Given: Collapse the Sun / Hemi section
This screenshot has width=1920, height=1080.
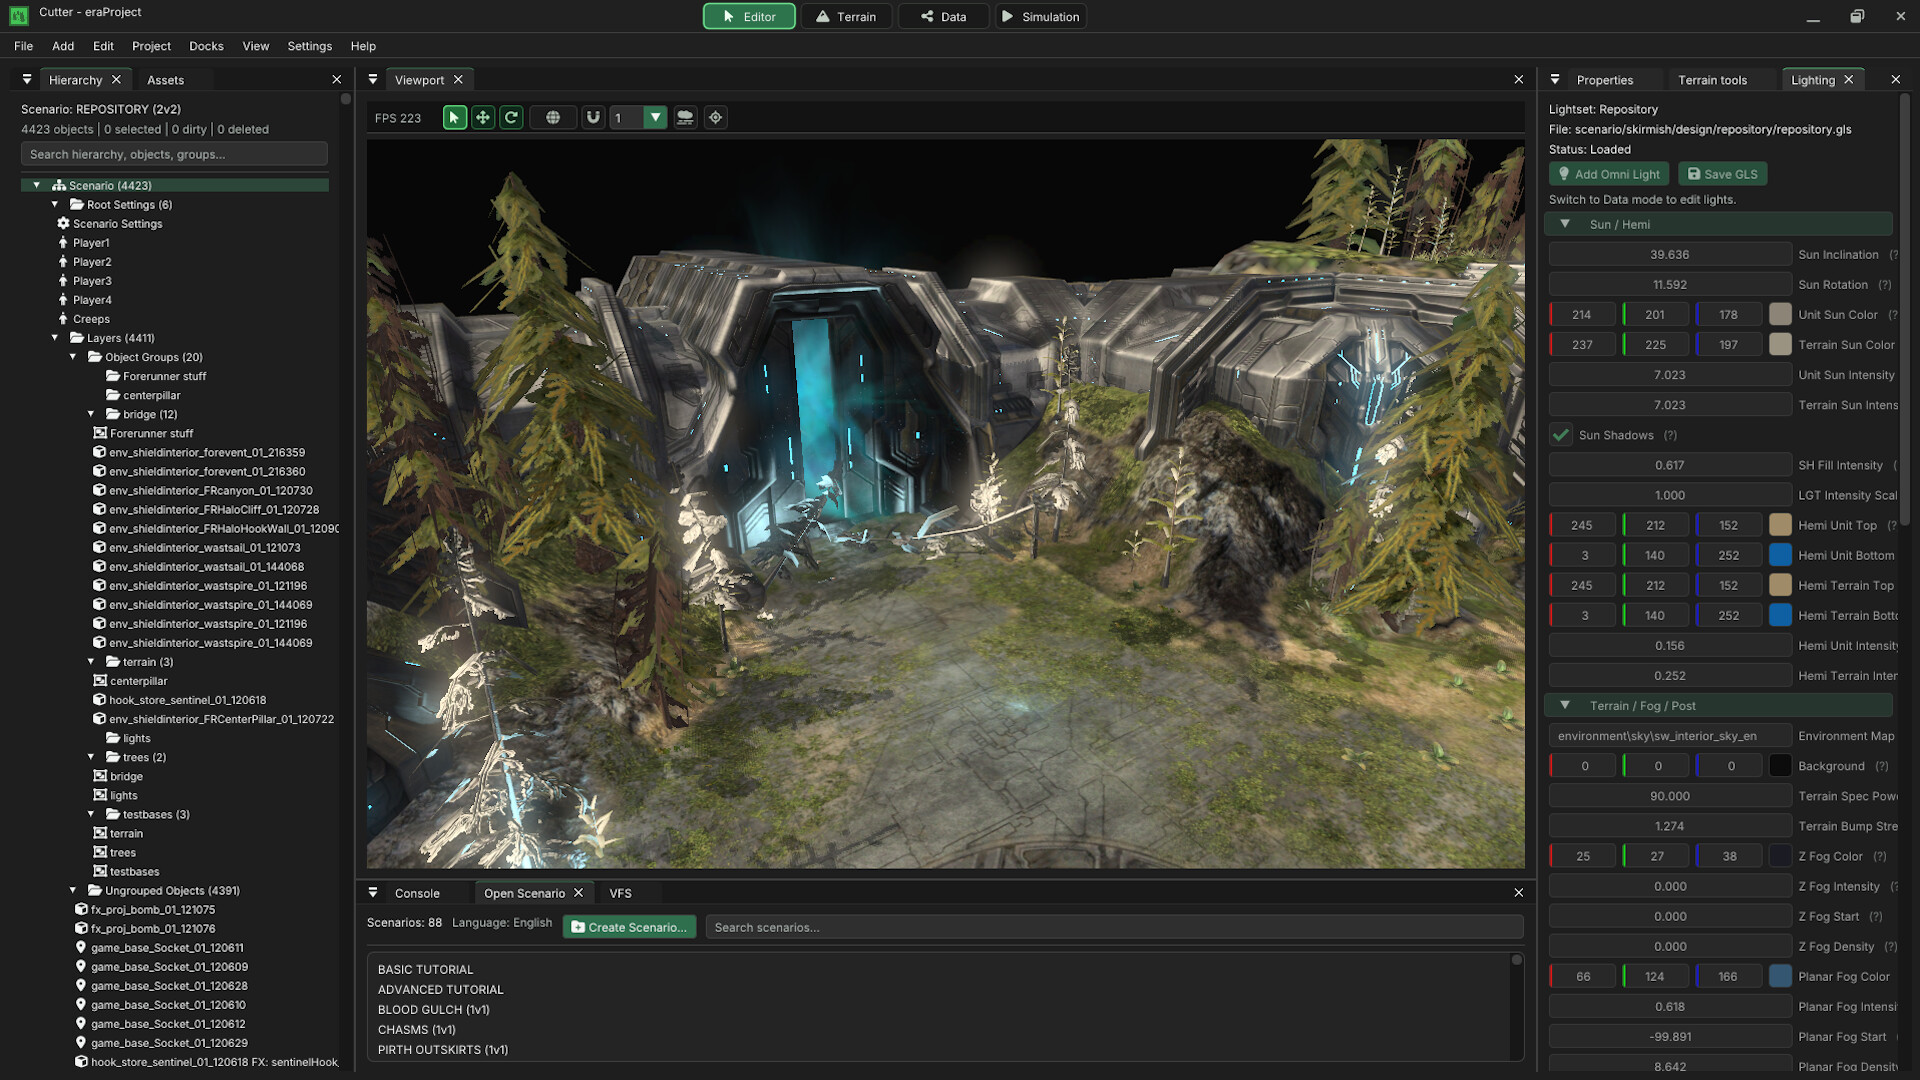Looking at the screenshot, I should coord(1565,224).
